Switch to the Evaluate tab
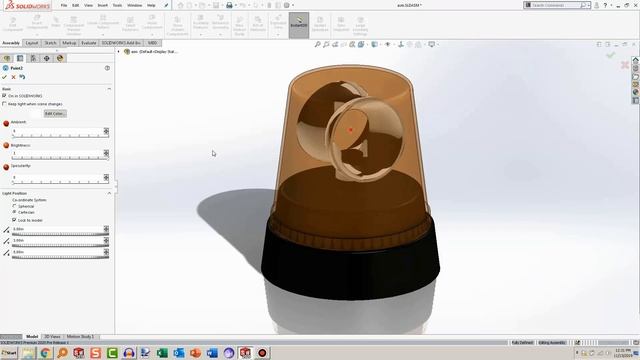 [89, 43]
